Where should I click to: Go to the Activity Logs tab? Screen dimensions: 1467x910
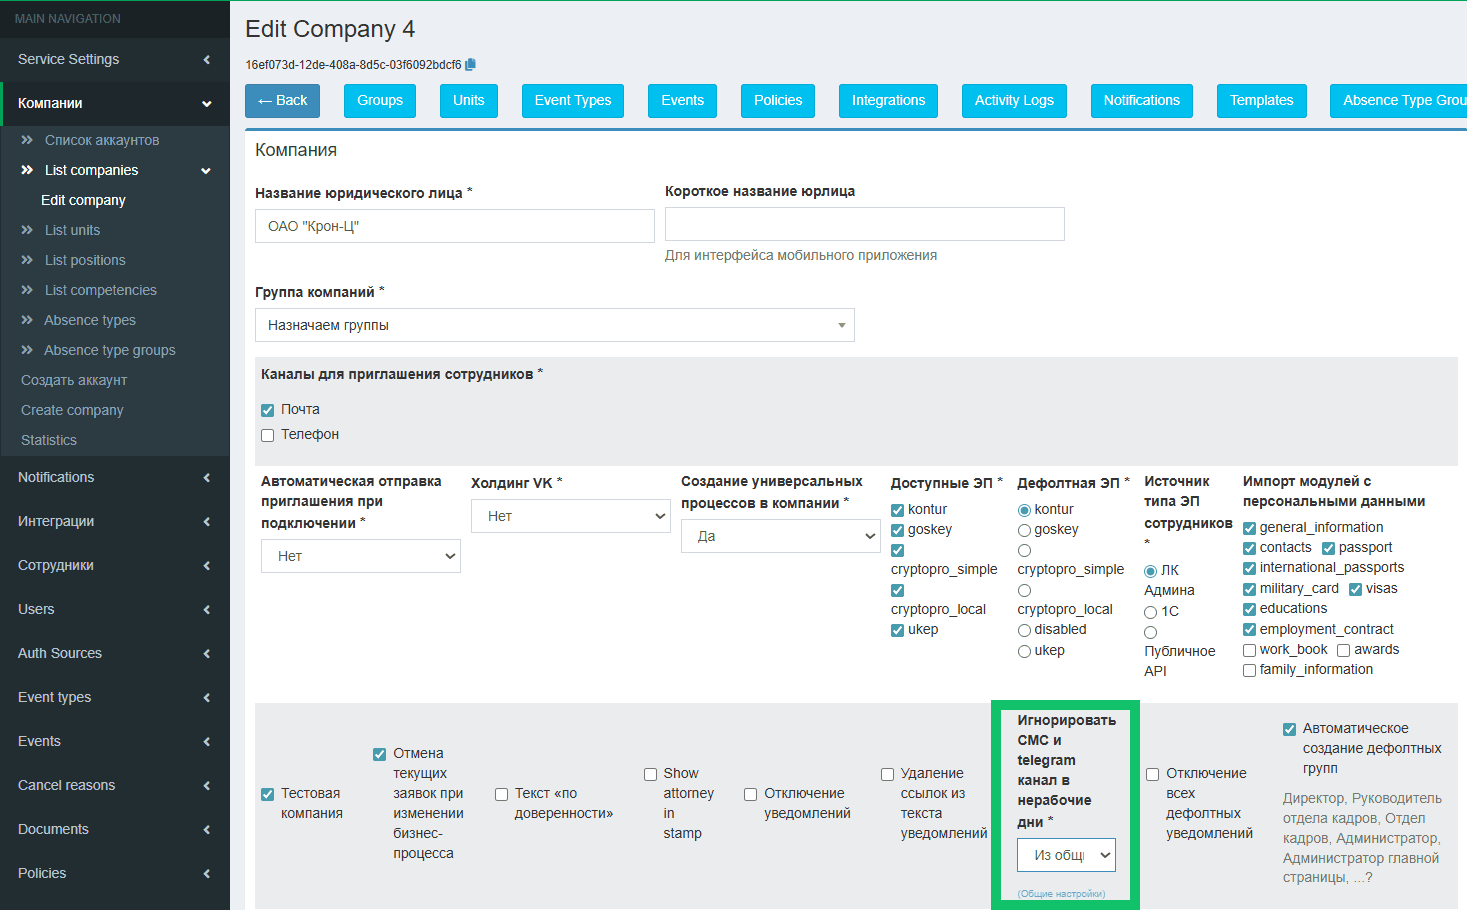(x=1014, y=100)
